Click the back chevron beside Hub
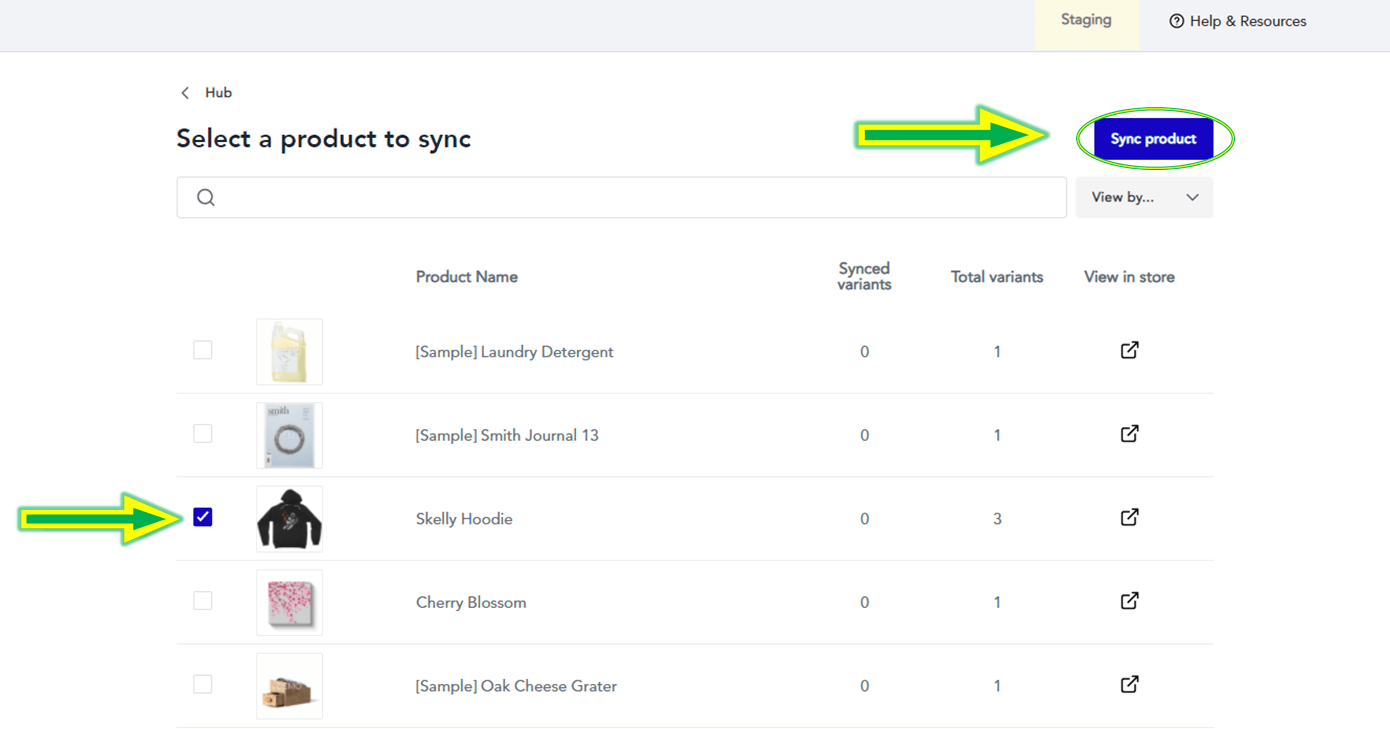 185,93
